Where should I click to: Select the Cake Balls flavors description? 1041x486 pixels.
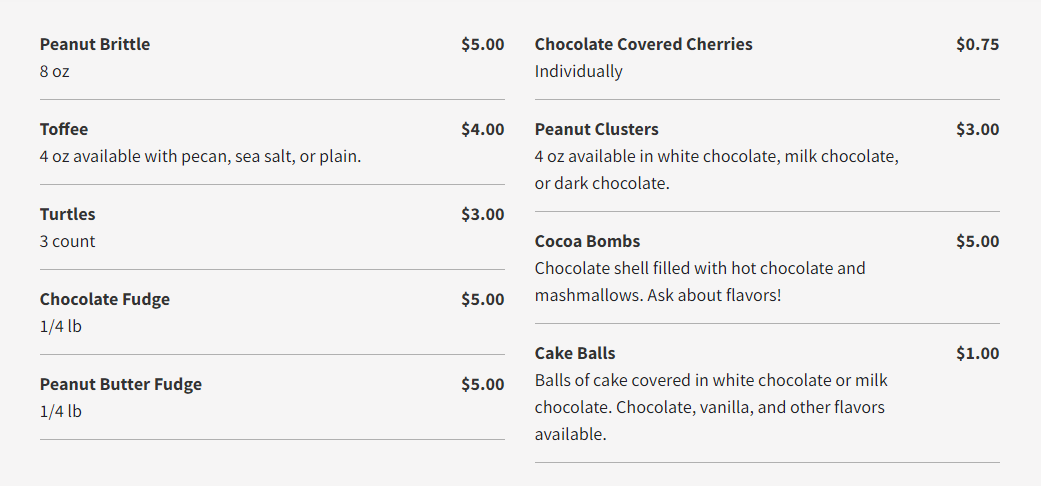pyautogui.click(x=710, y=407)
